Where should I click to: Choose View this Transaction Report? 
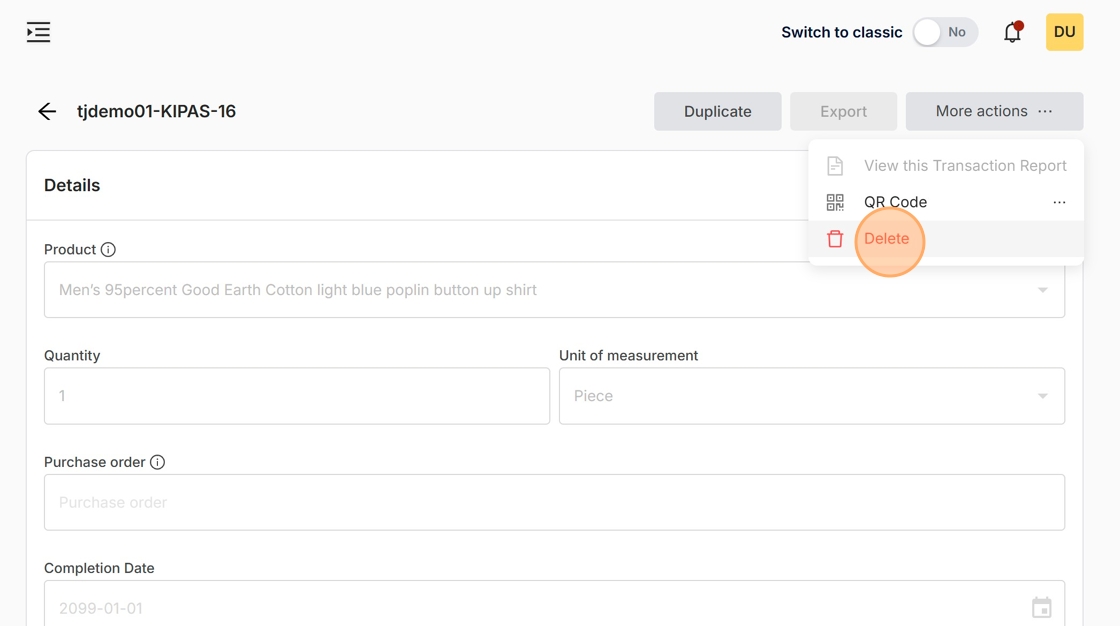click(964, 166)
